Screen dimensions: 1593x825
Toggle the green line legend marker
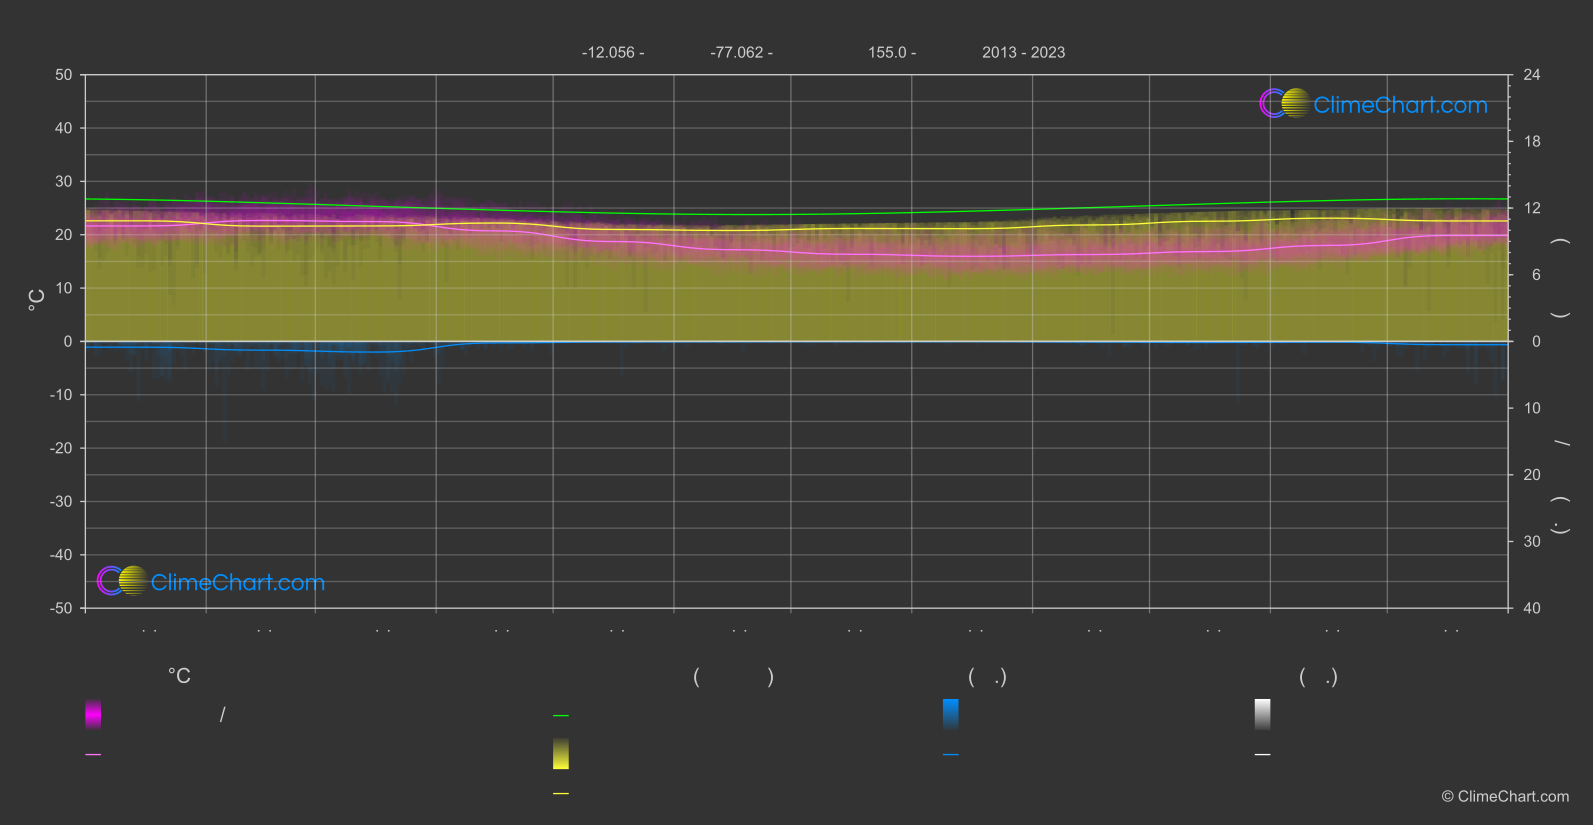click(x=561, y=715)
